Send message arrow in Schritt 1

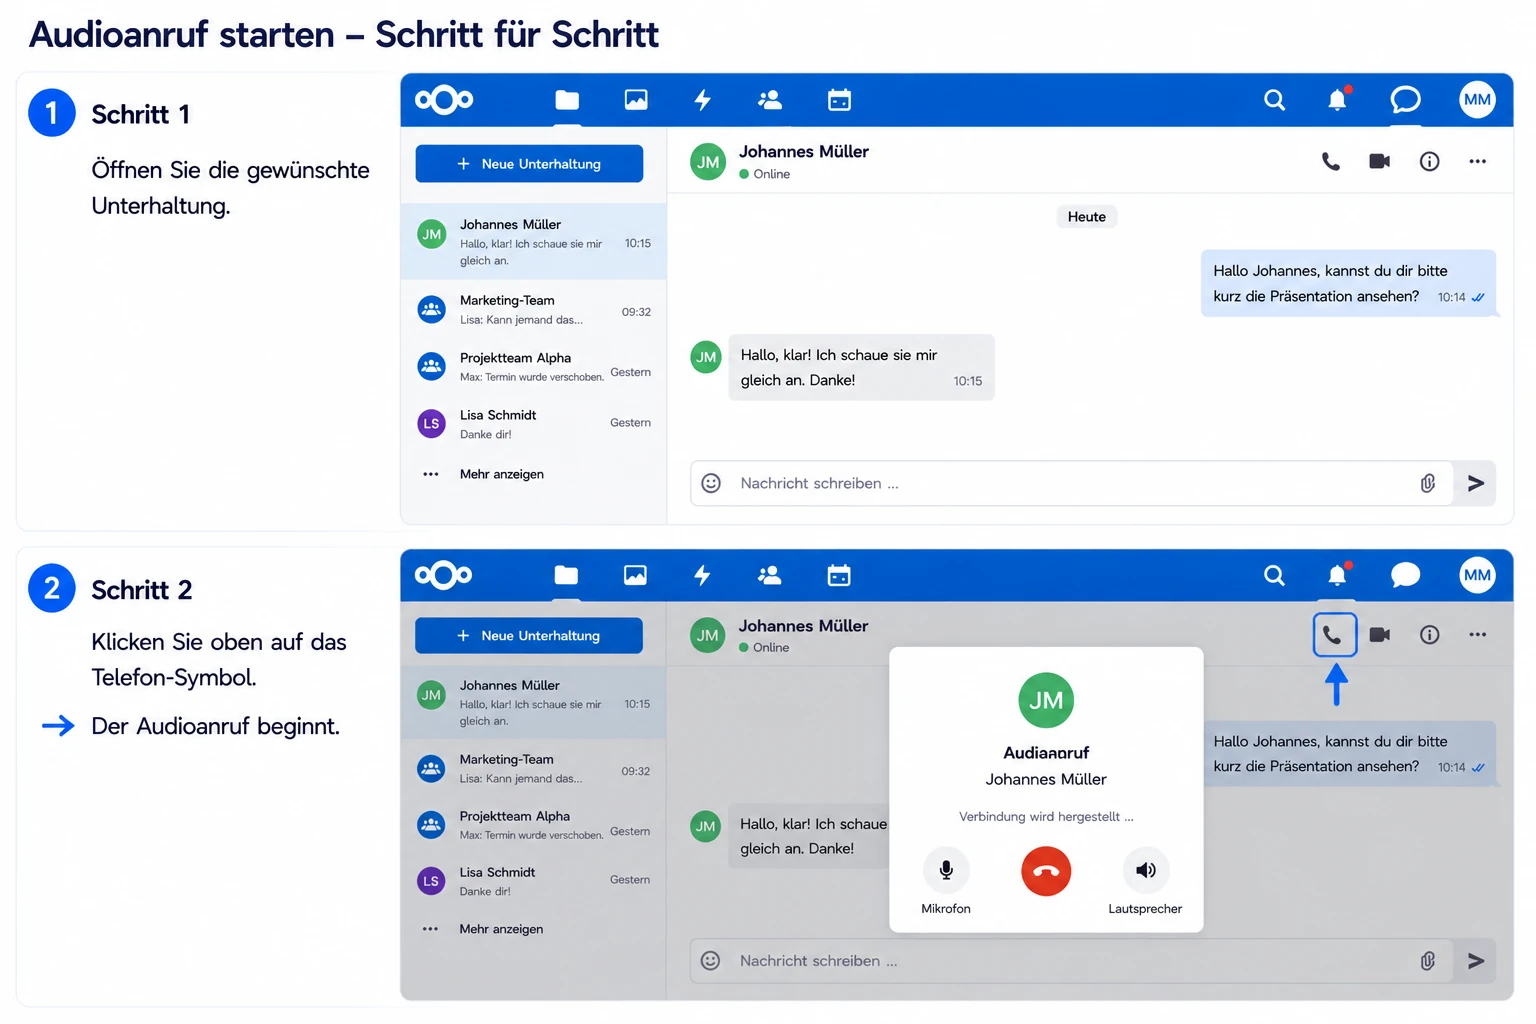pos(1475,483)
